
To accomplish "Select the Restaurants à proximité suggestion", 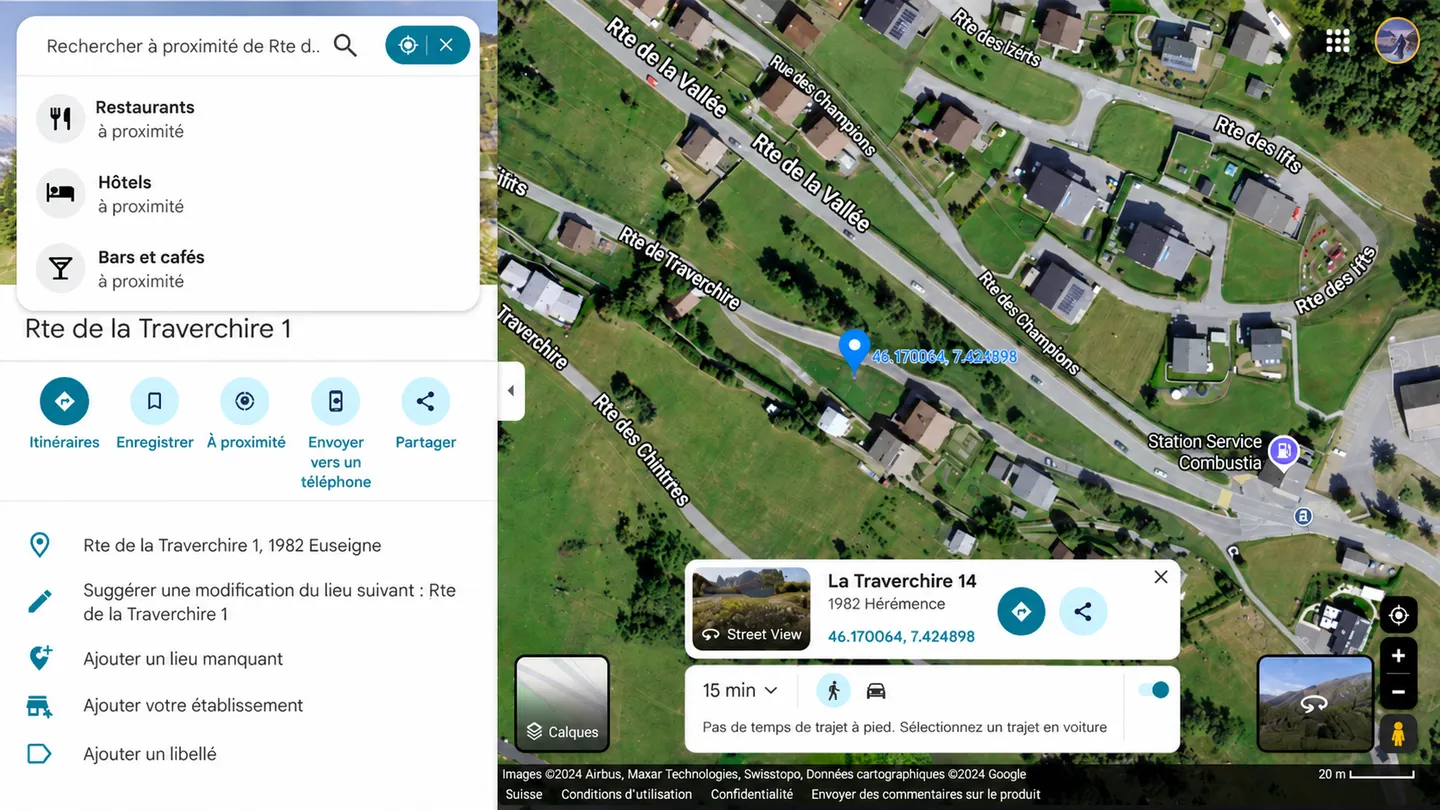I will tap(248, 119).
